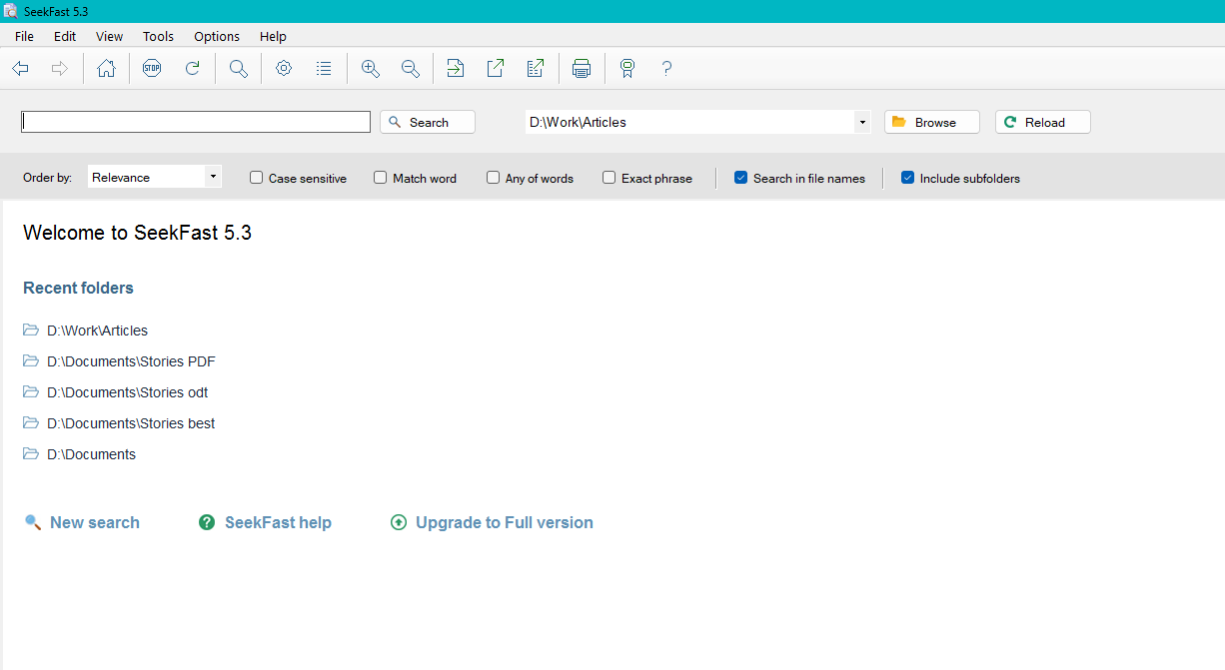The width and height of the screenshot is (1225, 670).
Task: Open settings via the gear icon
Action: (284, 69)
